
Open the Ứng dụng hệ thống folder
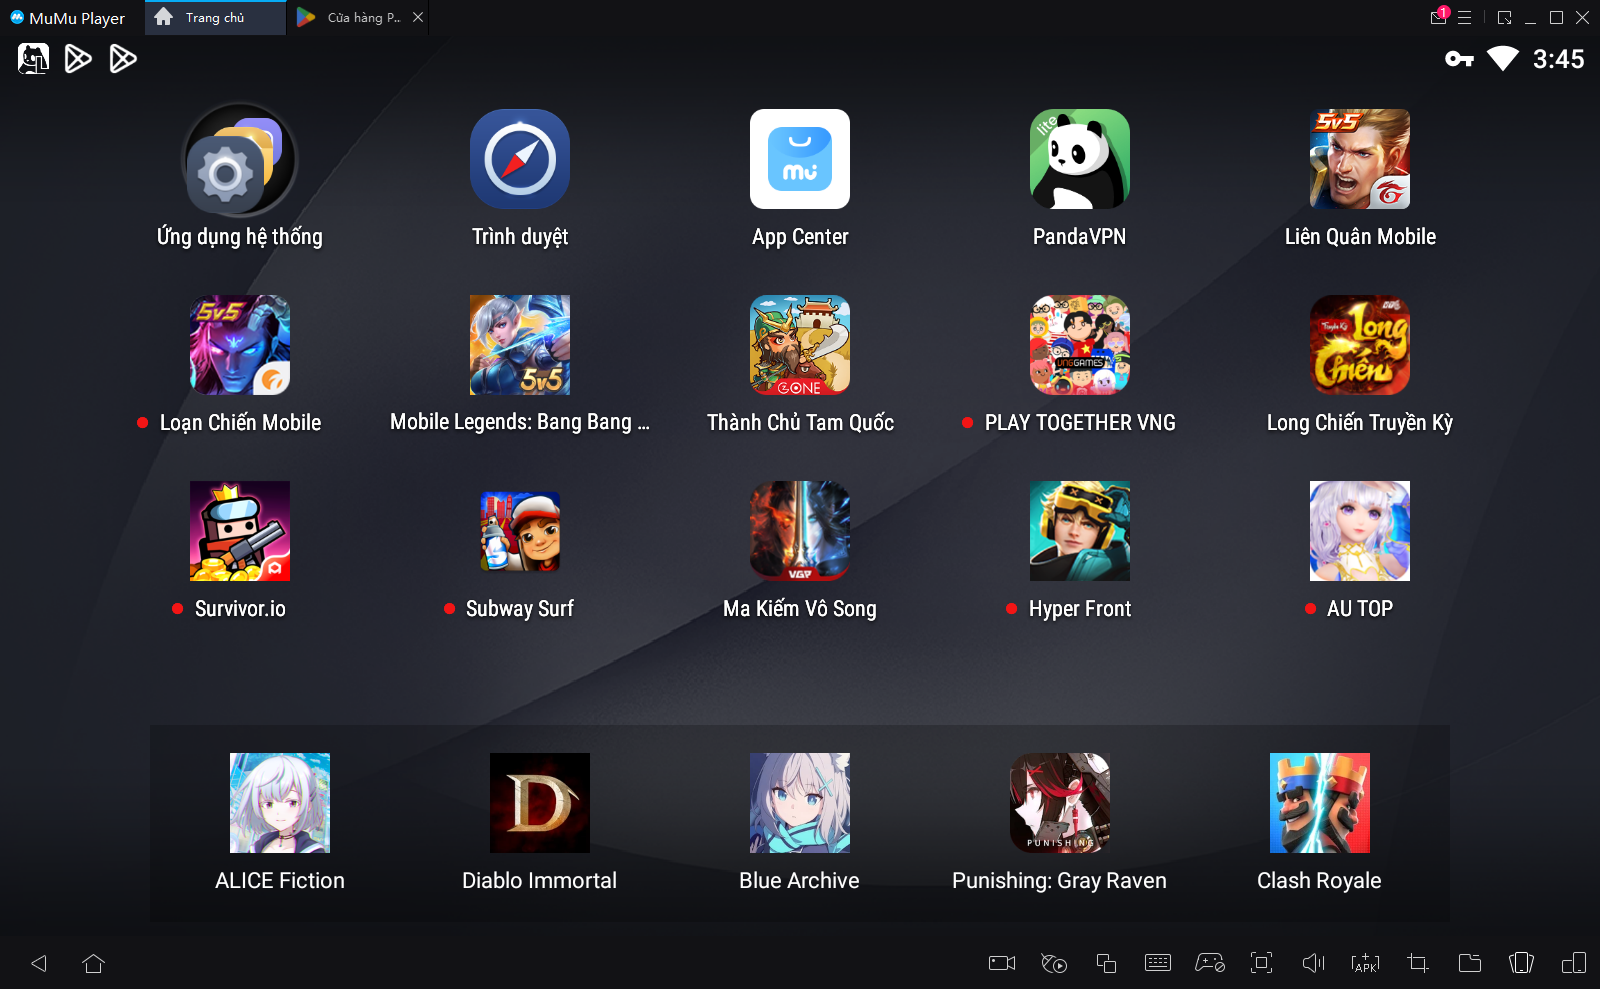point(239,160)
